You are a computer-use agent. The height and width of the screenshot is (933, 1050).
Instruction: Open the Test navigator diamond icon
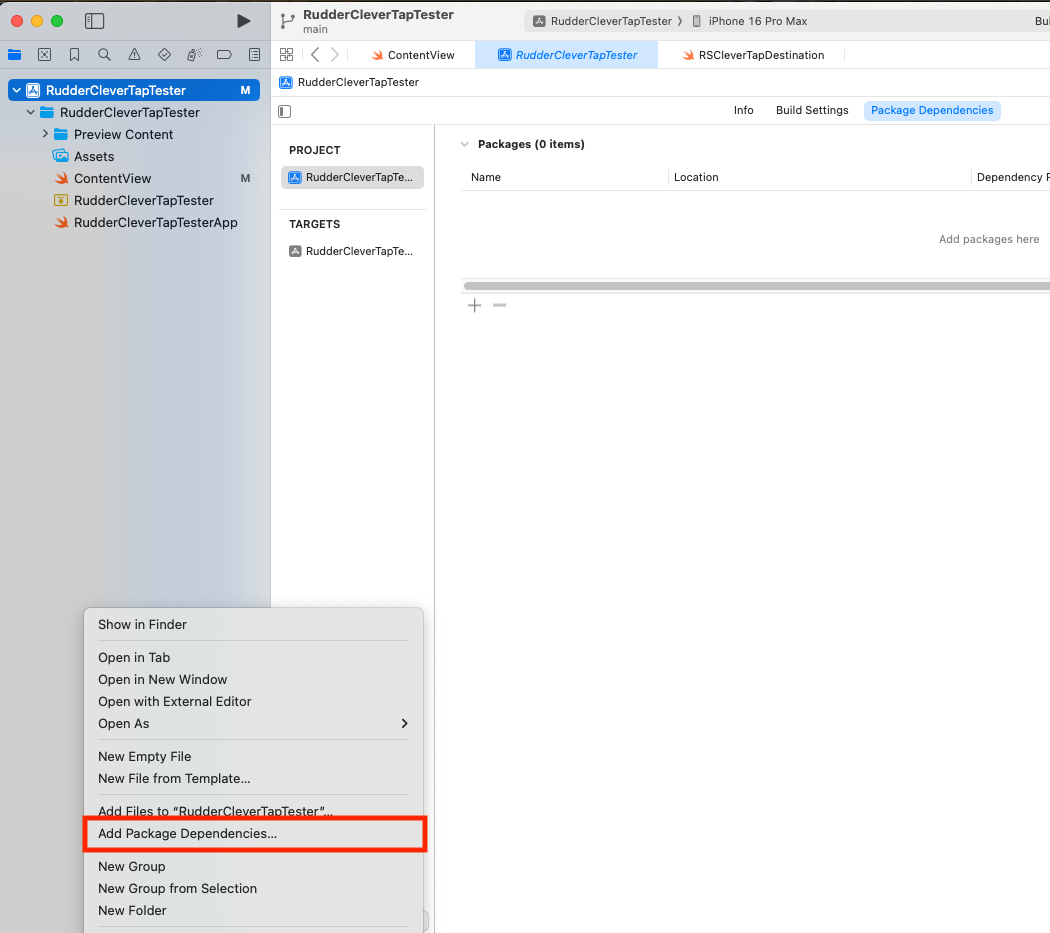coord(164,54)
